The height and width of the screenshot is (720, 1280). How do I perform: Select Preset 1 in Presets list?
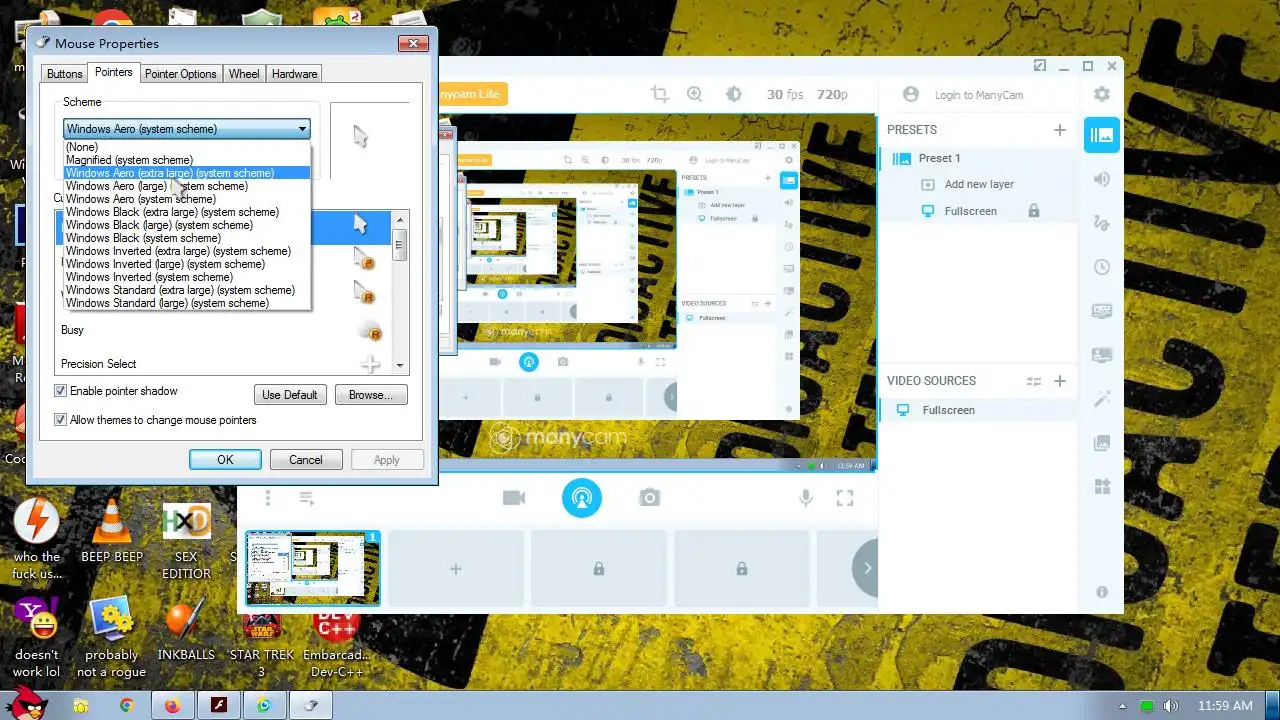(980, 158)
